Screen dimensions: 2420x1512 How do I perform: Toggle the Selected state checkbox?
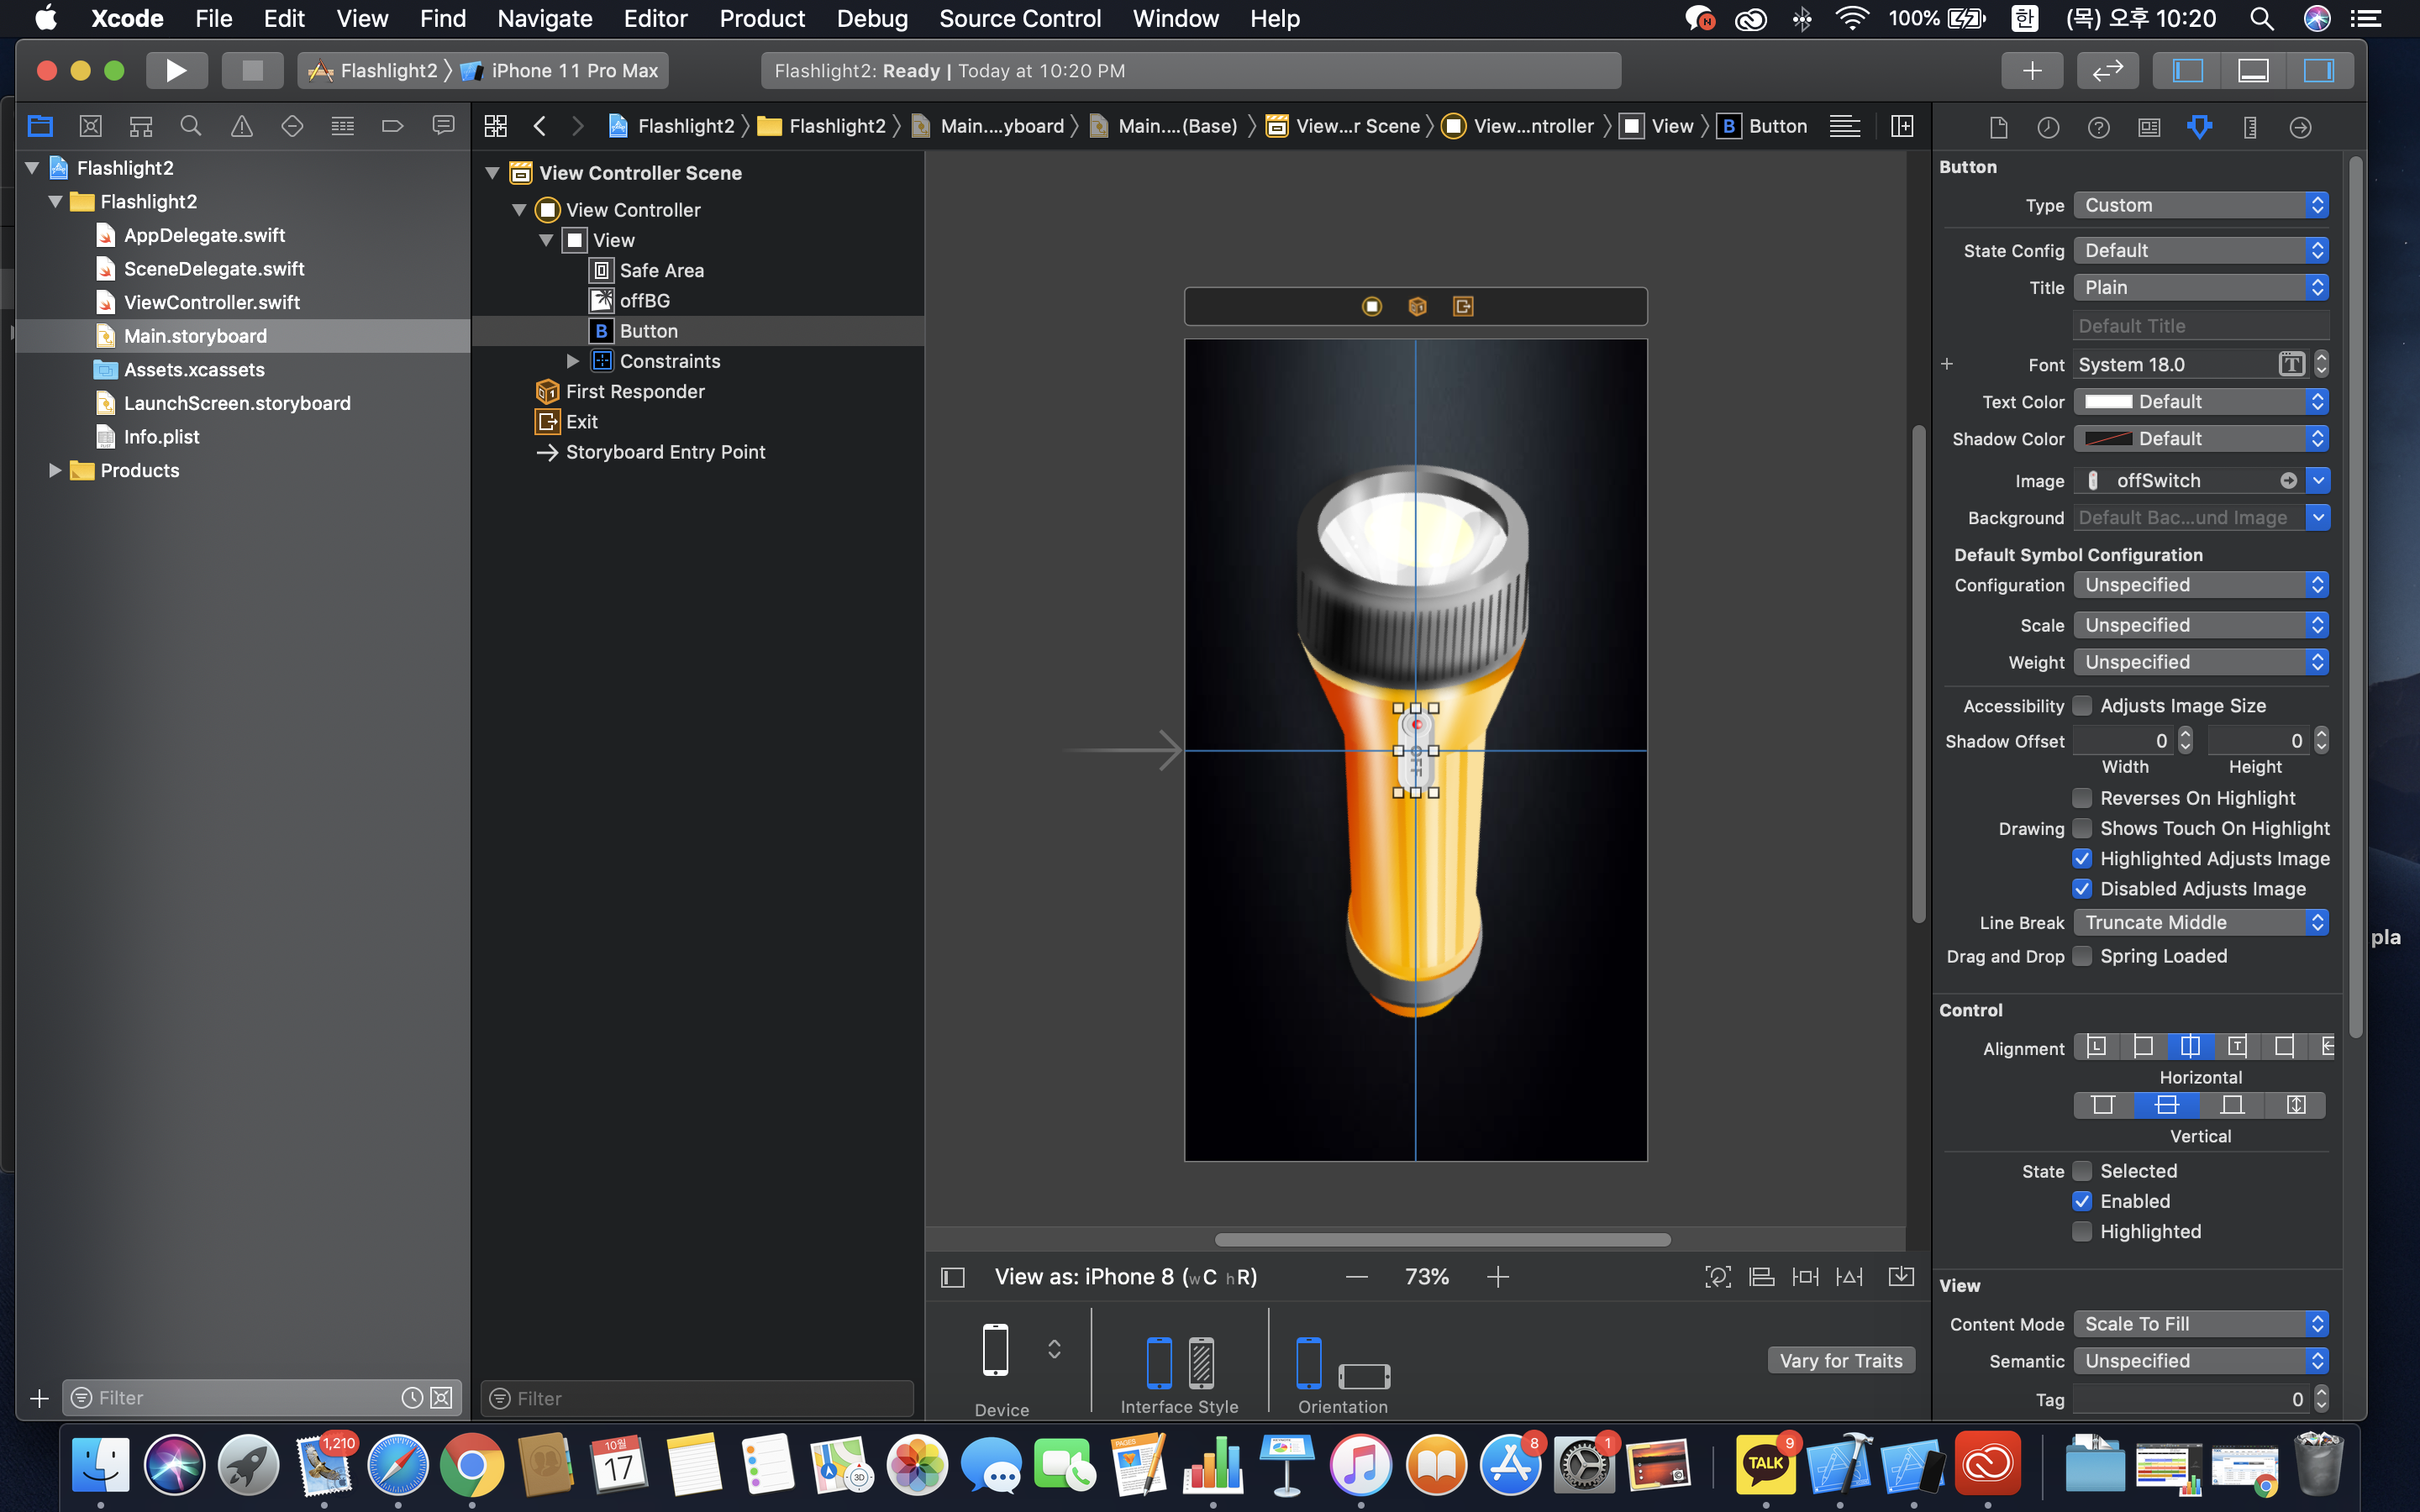click(2082, 1171)
